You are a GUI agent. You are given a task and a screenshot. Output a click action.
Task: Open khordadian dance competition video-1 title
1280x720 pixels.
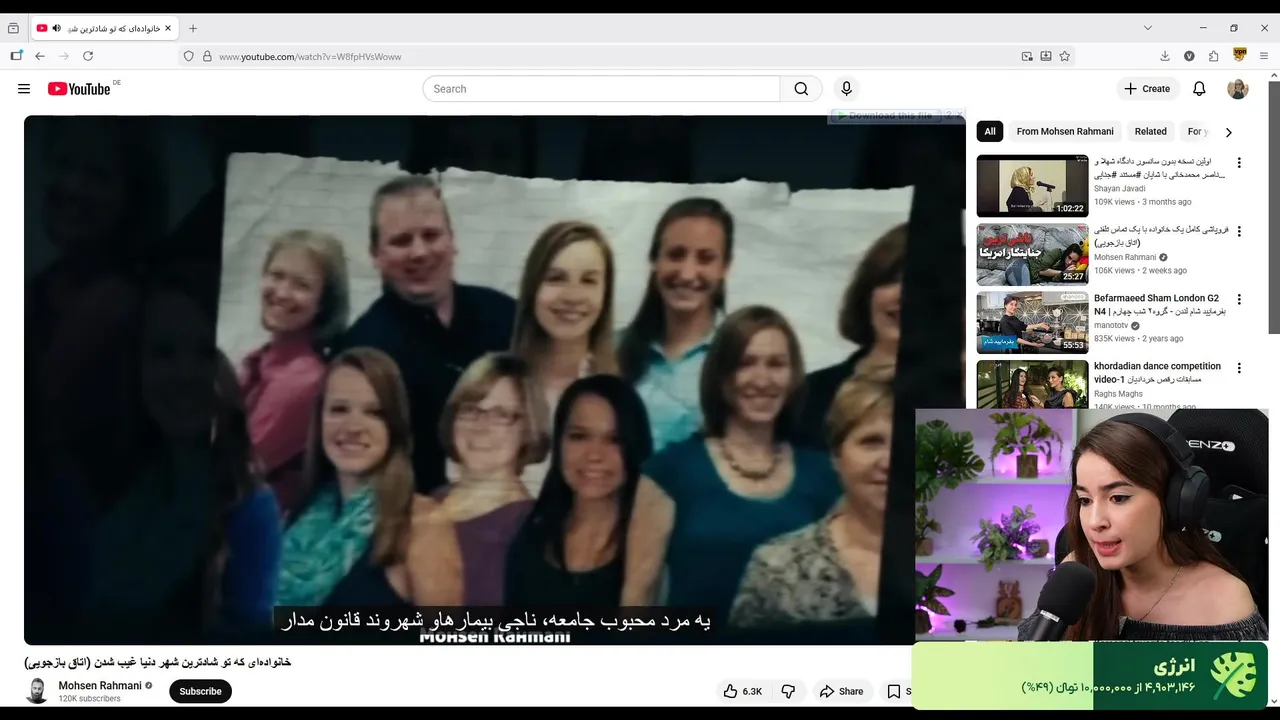pyautogui.click(x=1157, y=373)
